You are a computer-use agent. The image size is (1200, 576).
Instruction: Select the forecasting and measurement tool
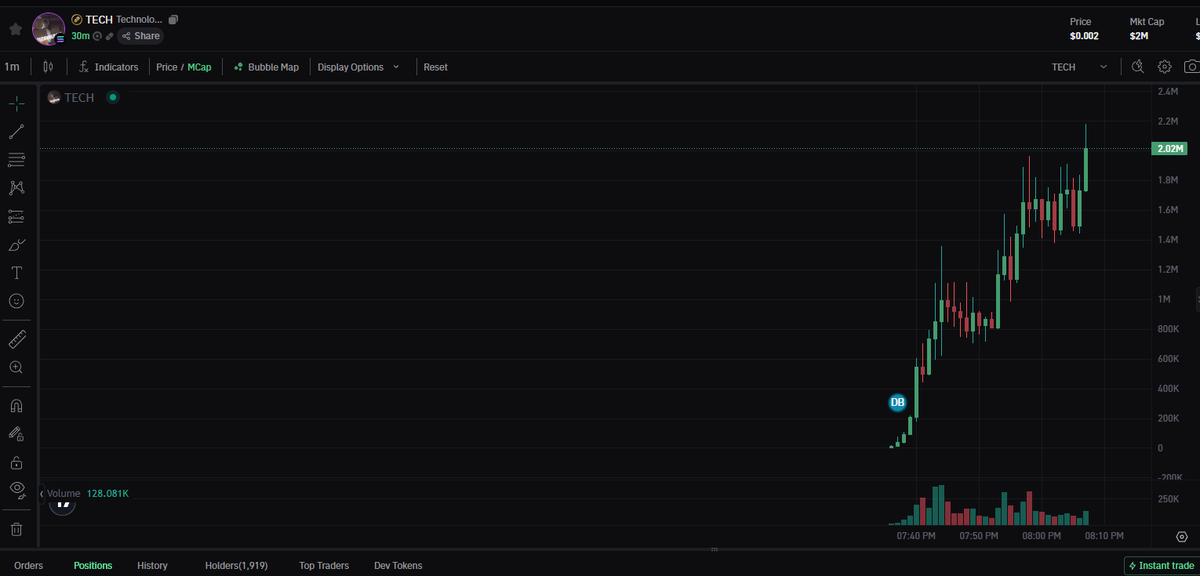click(17, 215)
